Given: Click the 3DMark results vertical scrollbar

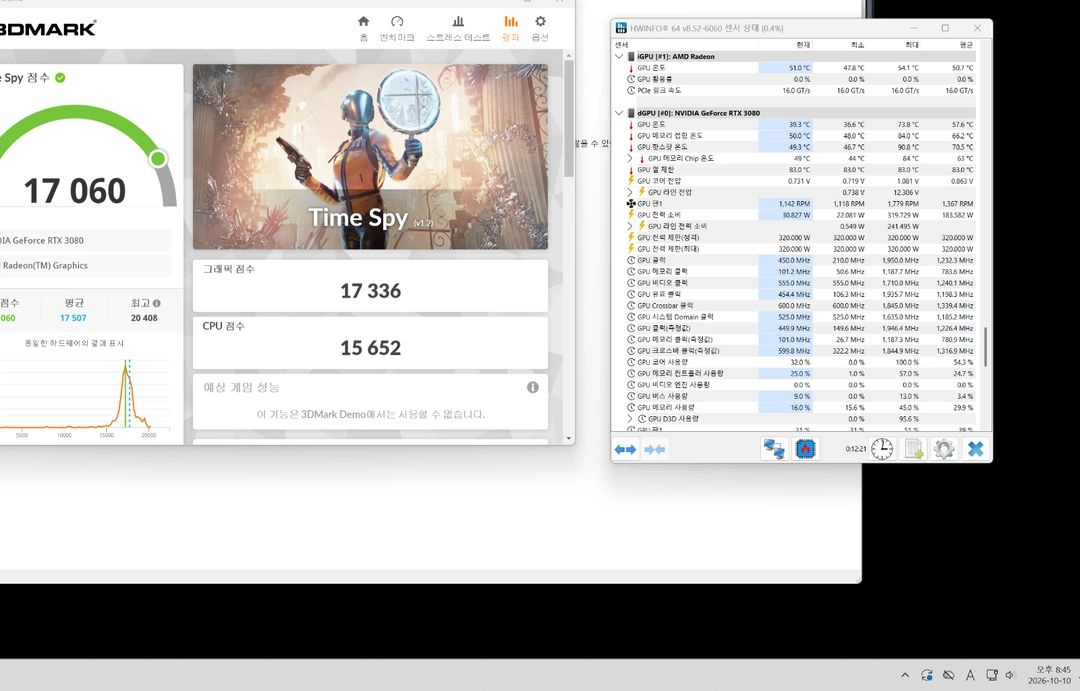Looking at the screenshot, I should click(x=568, y=117).
